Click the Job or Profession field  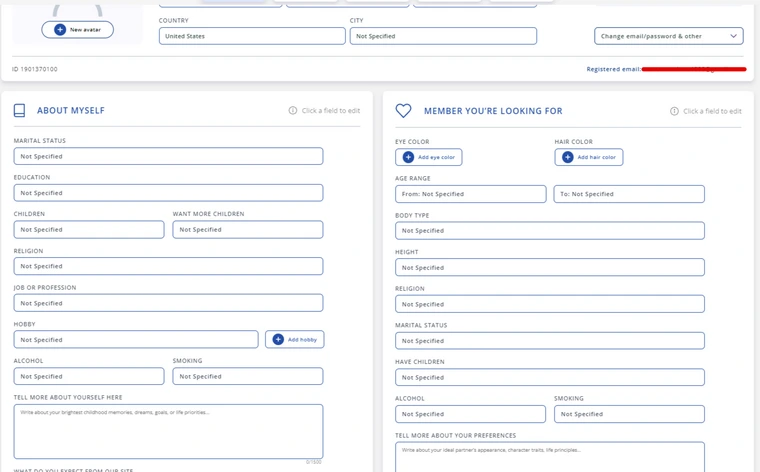pos(168,303)
